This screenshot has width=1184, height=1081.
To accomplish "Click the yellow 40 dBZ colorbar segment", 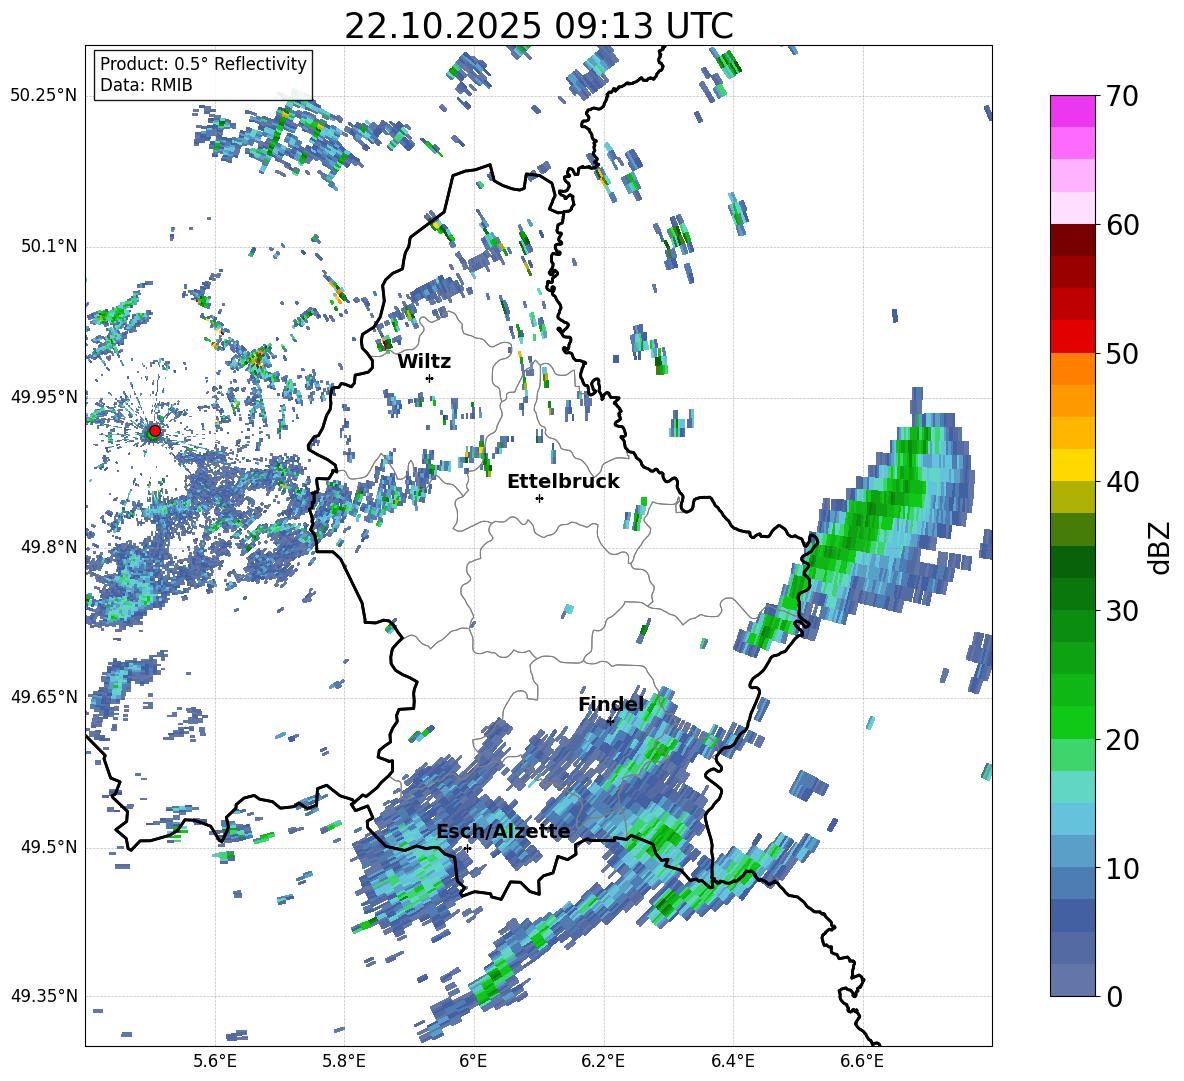I will pos(1072,465).
